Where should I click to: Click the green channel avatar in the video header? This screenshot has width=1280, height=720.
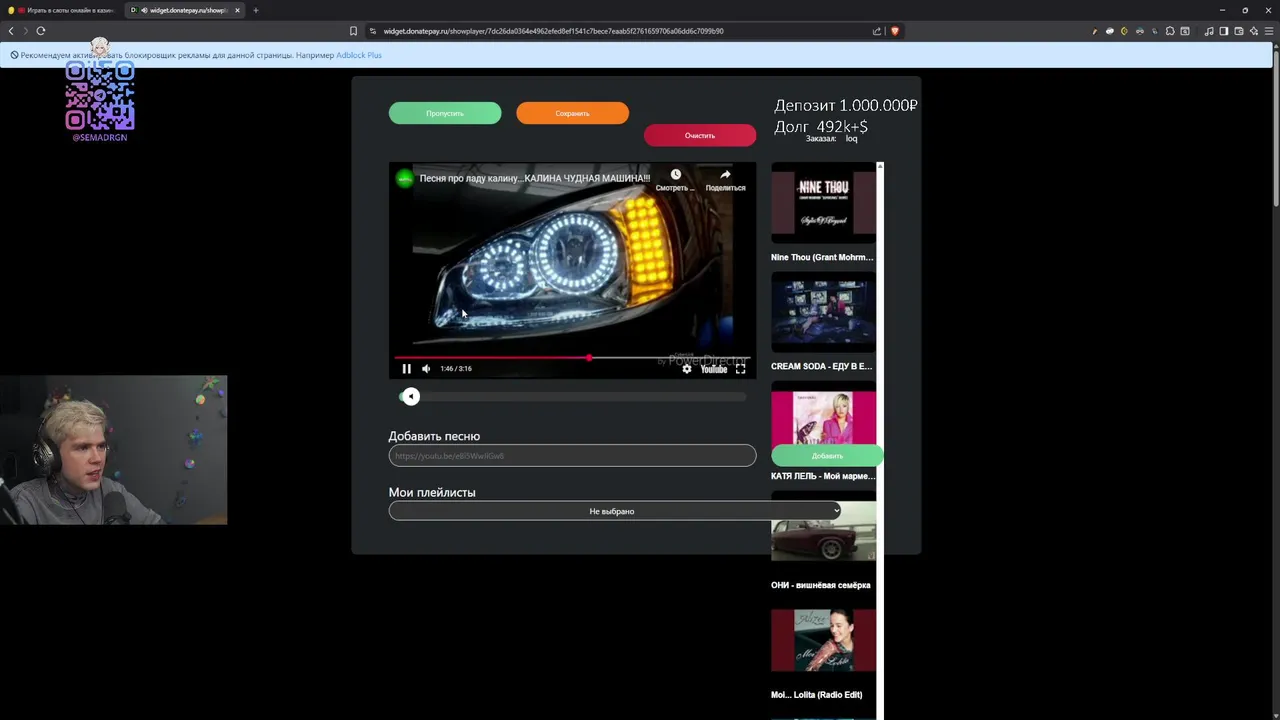[404, 178]
